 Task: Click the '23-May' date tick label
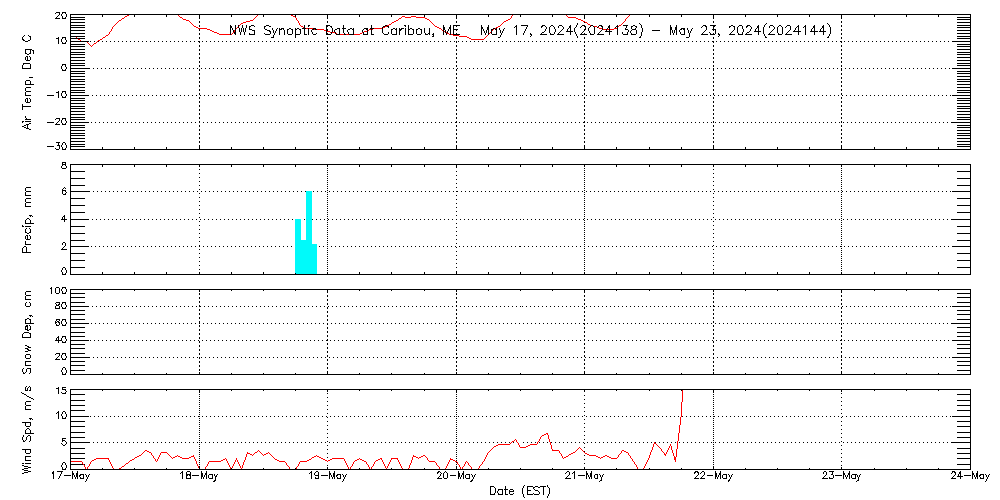tap(842, 476)
